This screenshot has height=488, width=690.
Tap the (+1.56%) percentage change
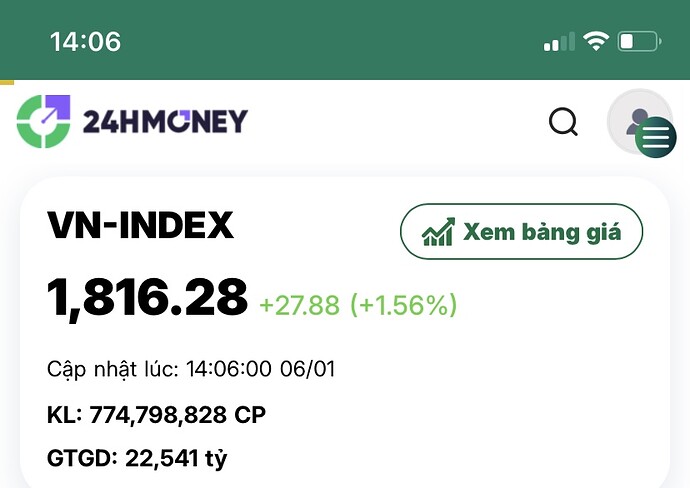tap(403, 305)
